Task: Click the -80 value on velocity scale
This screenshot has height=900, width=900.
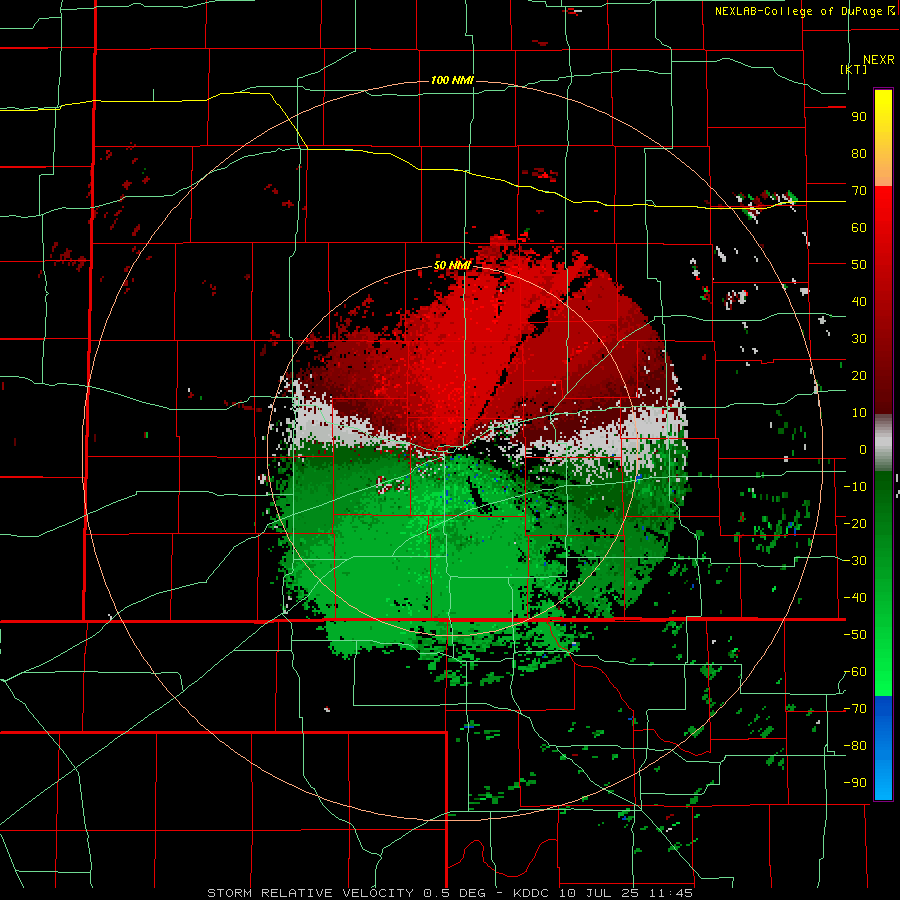Action: (855, 746)
